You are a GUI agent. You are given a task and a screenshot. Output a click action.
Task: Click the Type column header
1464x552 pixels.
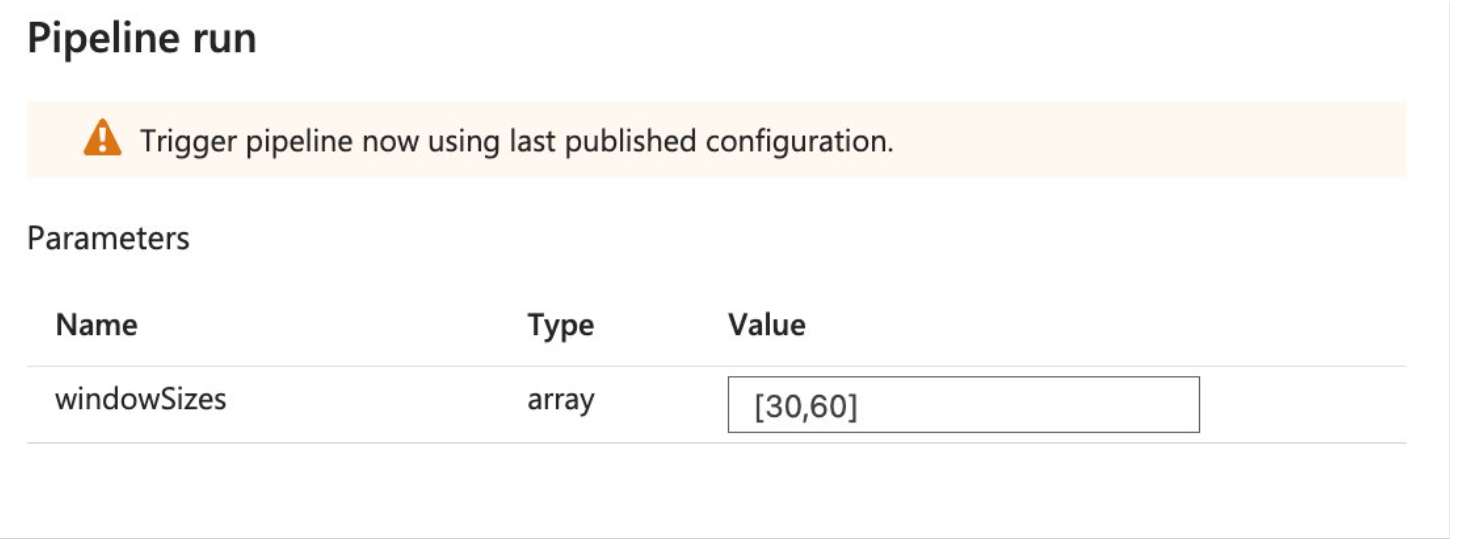pos(560,326)
